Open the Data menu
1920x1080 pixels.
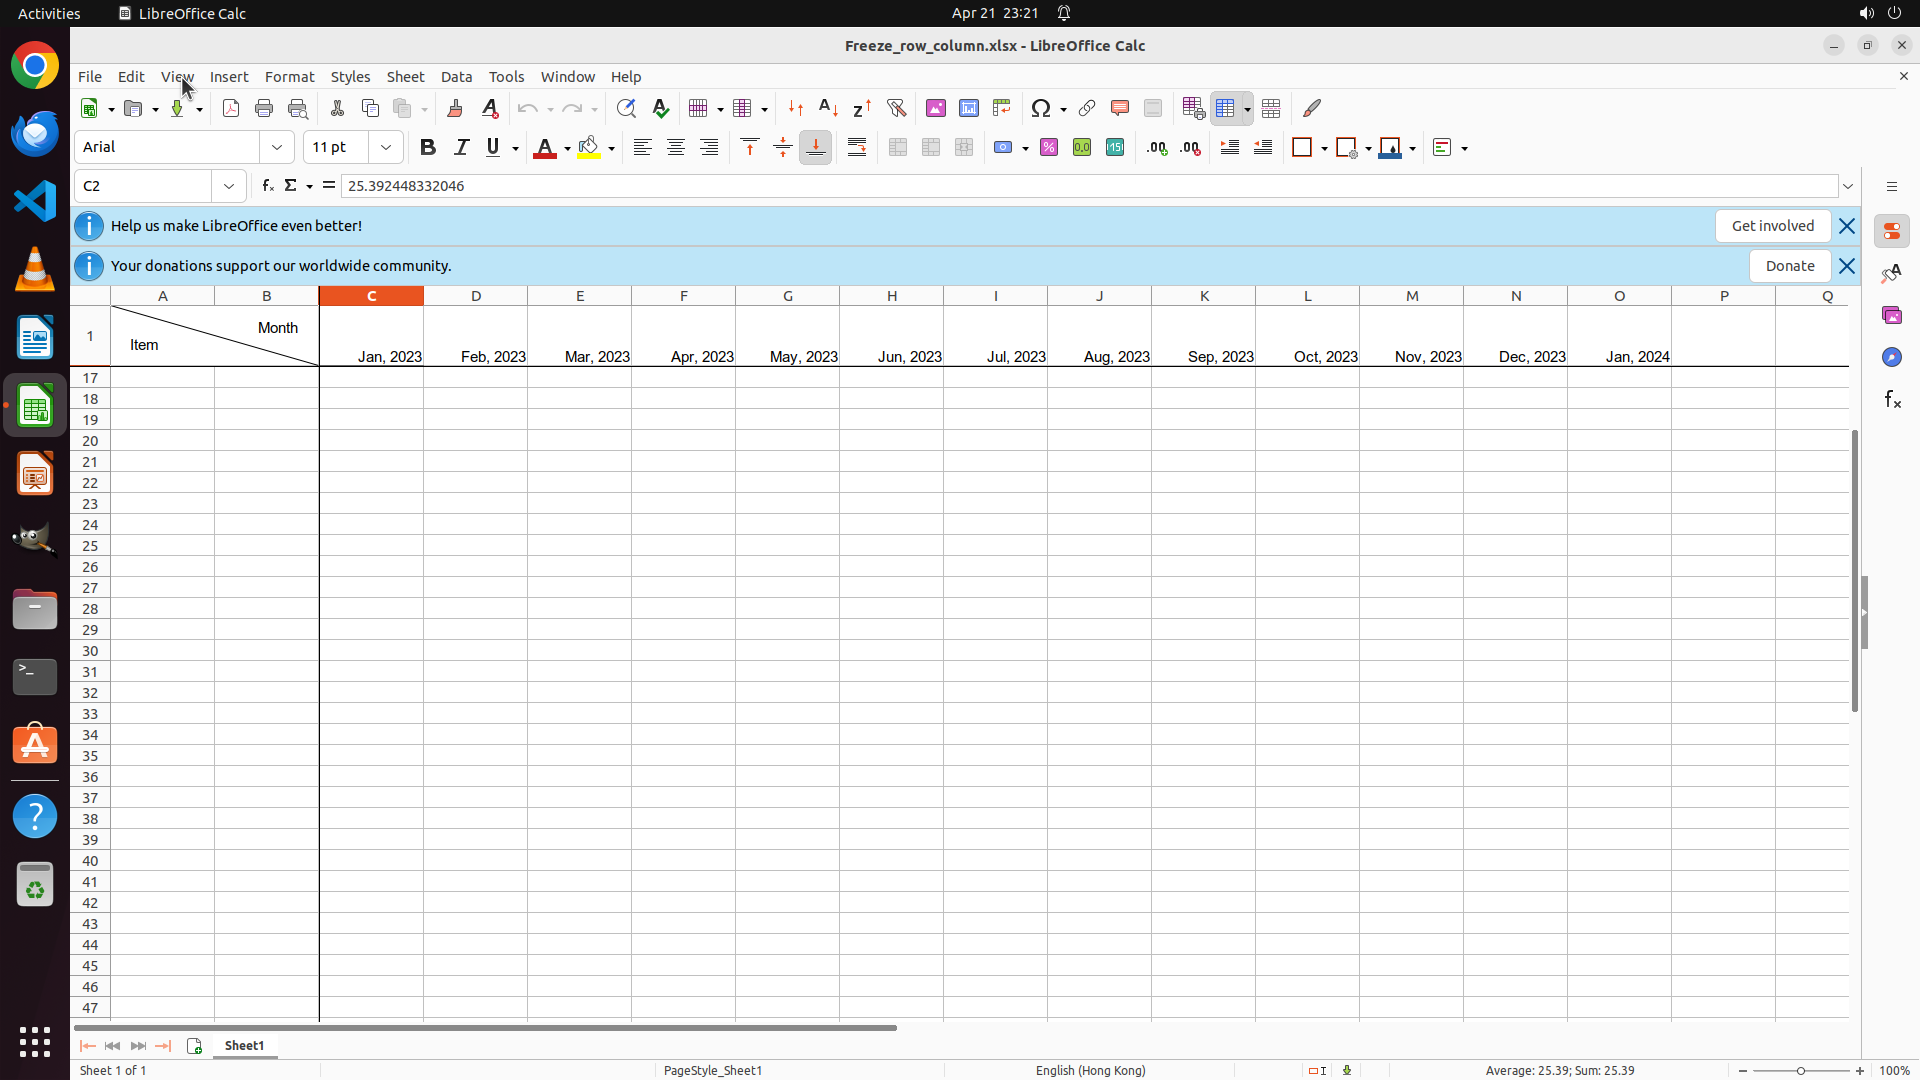coord(456,77)
